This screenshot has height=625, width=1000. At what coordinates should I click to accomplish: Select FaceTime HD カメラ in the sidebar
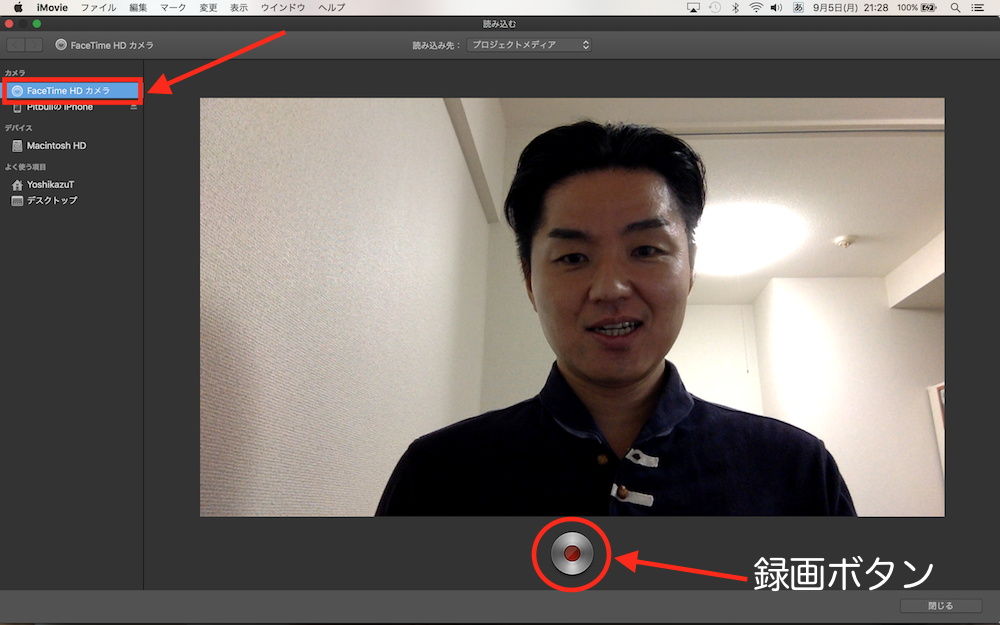click(68, 91)
